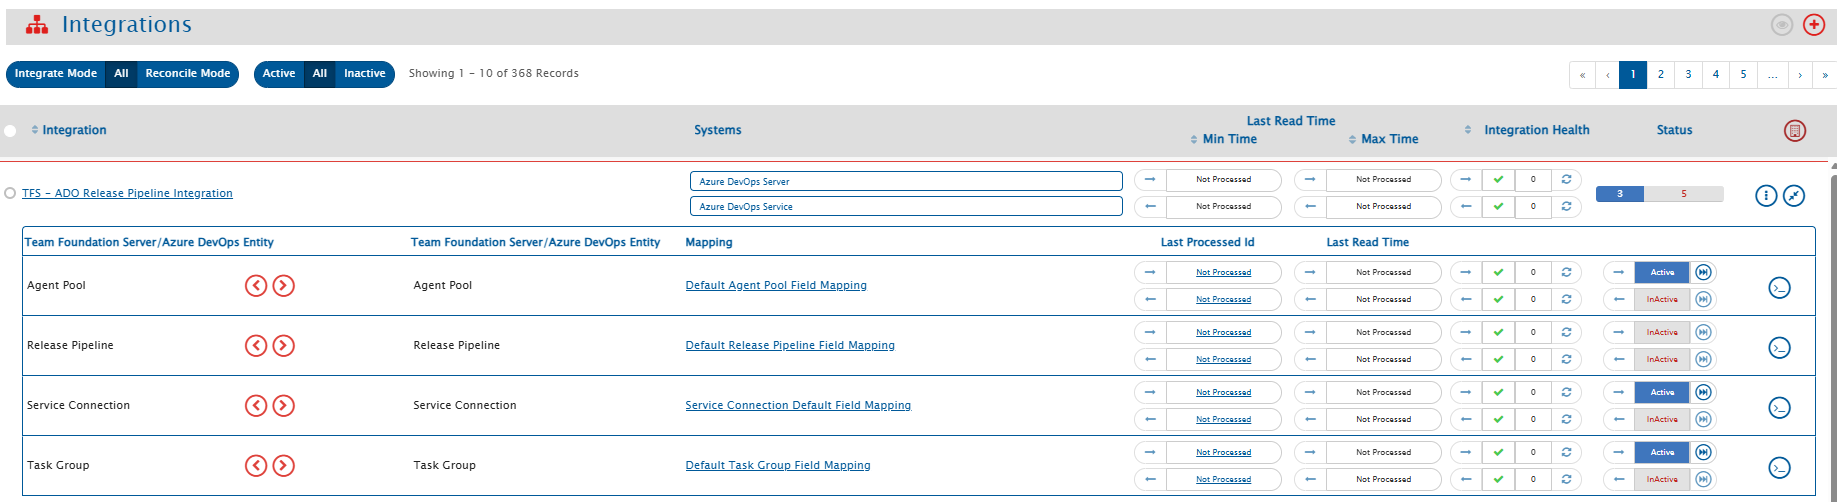The height and width of the screenshot is (502, 1837).
Task: Open Default Agent Pool Field Mapping link
Action: point(776,286)
